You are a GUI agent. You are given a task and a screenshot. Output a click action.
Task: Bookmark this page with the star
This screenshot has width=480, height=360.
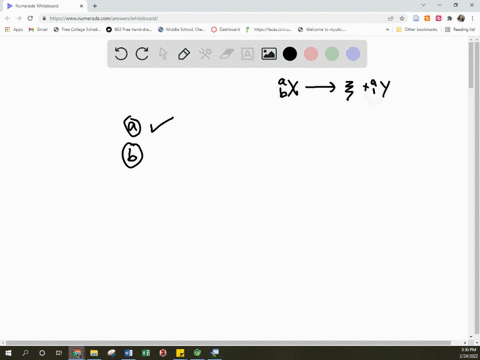coord(402,18)
